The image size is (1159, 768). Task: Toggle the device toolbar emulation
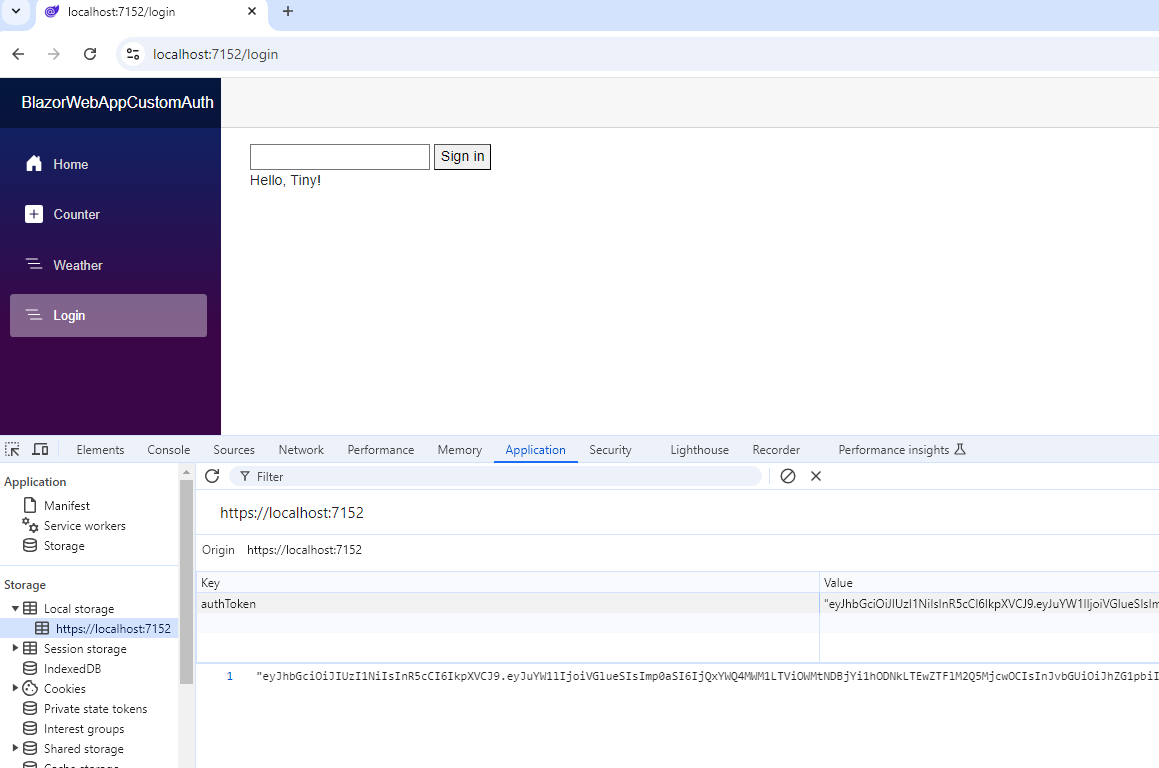[41, 449]
